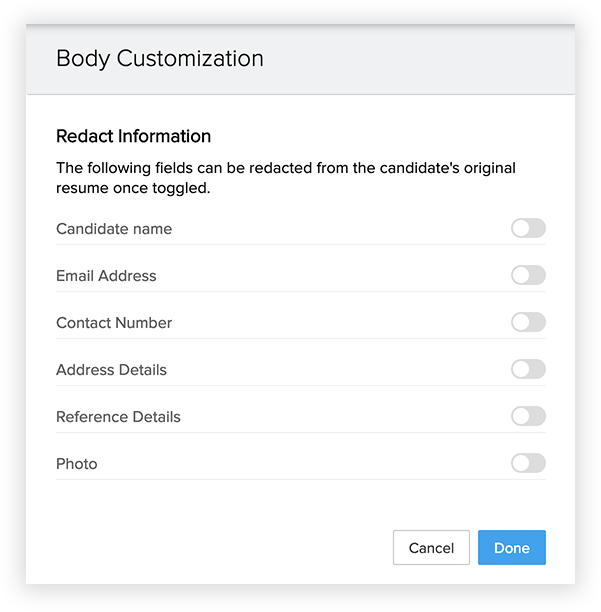Click the Candidate name label

click(114, 229)
